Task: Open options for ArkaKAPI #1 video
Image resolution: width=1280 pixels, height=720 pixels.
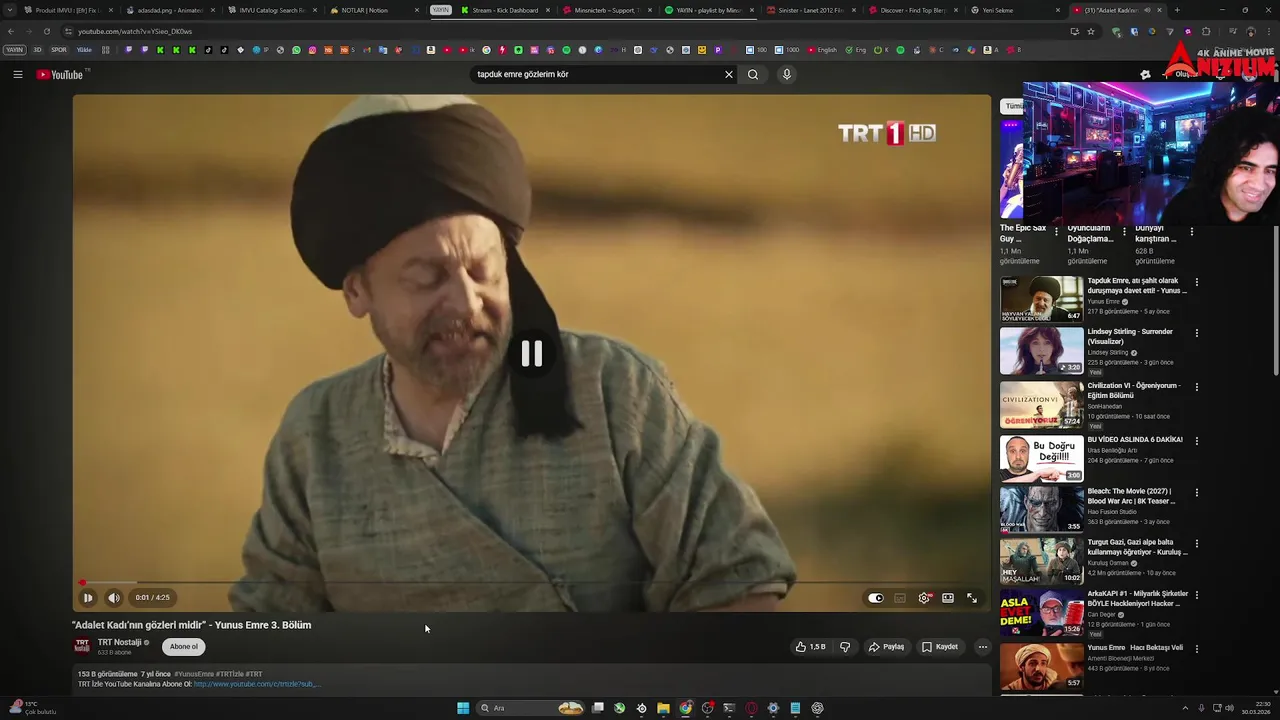Action: click(x=1196, y=596)
